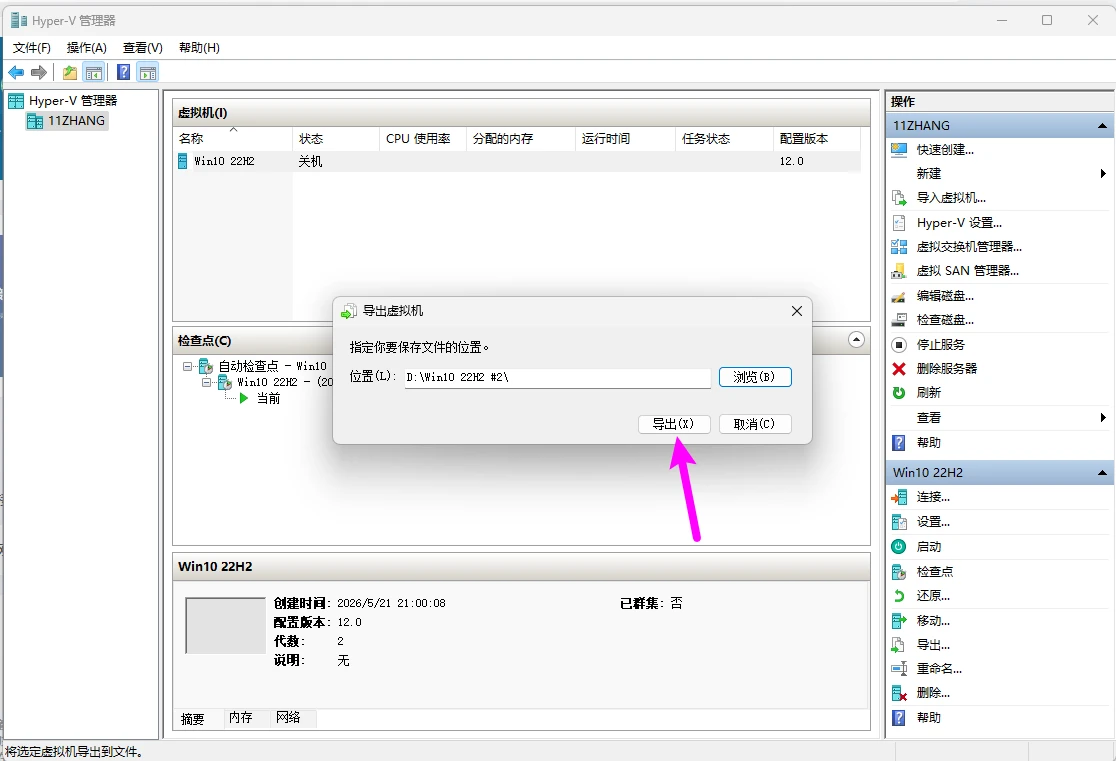
Task: Collapse the Win10 22H2 actions section
Action: [x=1102, y=473]
